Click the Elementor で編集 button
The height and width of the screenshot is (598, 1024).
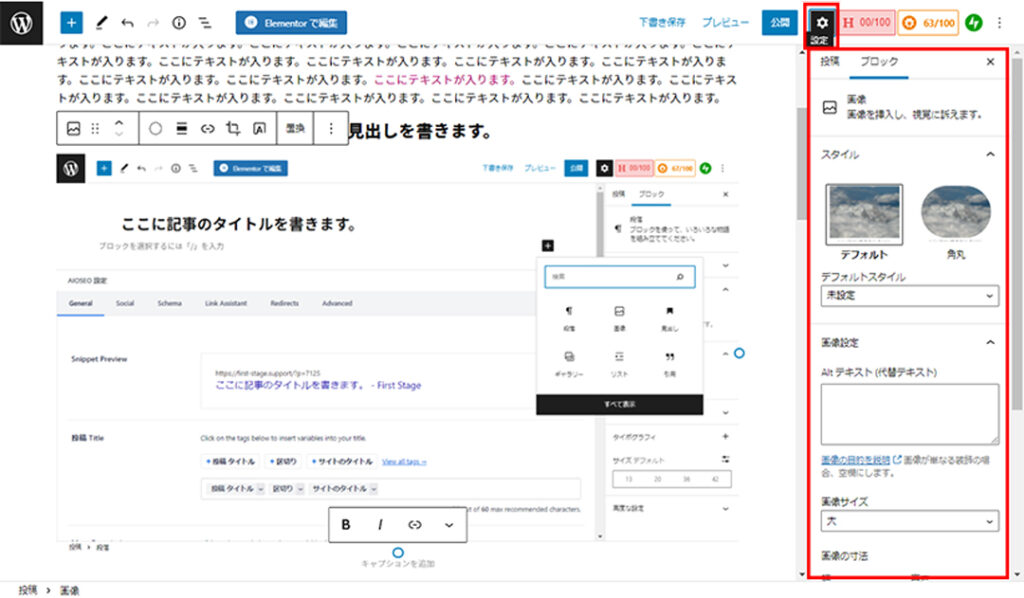coord(293,22)
